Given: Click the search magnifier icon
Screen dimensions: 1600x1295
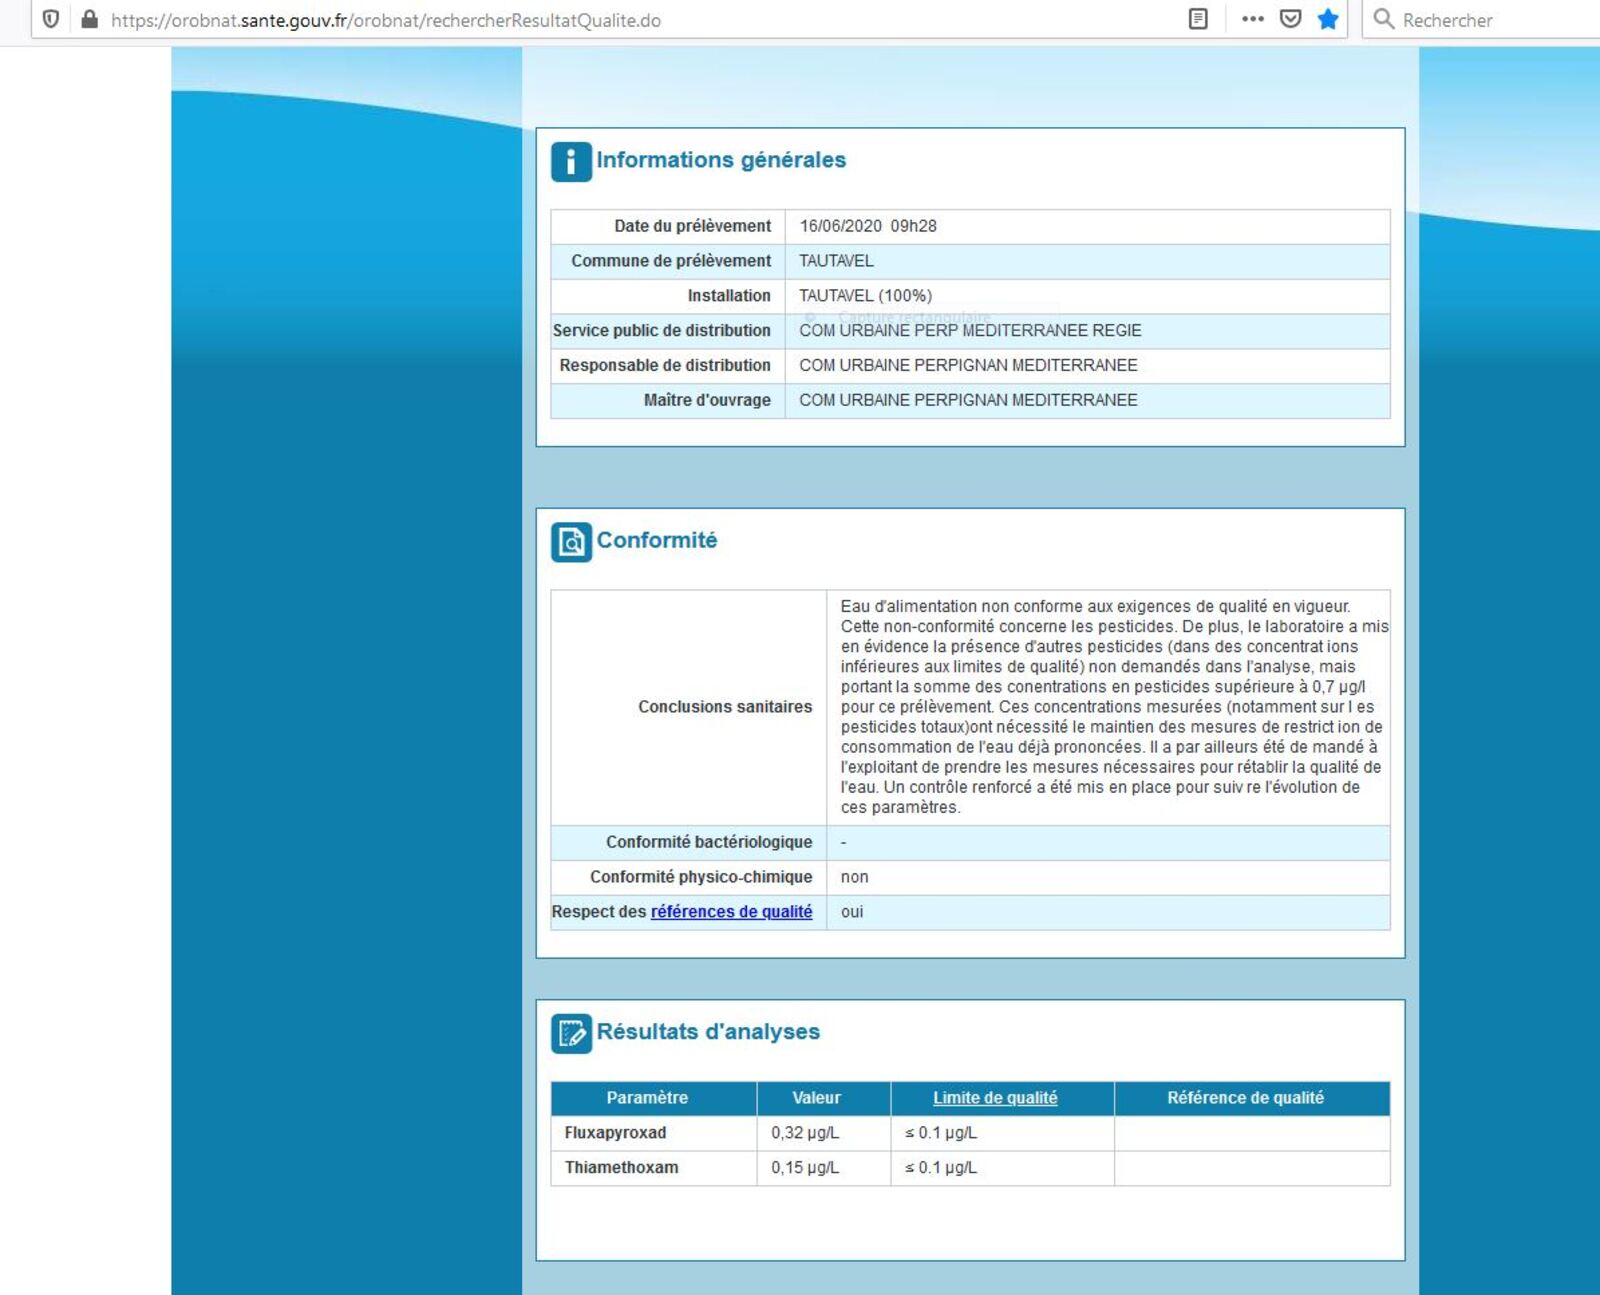Looking at the screenshot, I should coord(1384,19).
